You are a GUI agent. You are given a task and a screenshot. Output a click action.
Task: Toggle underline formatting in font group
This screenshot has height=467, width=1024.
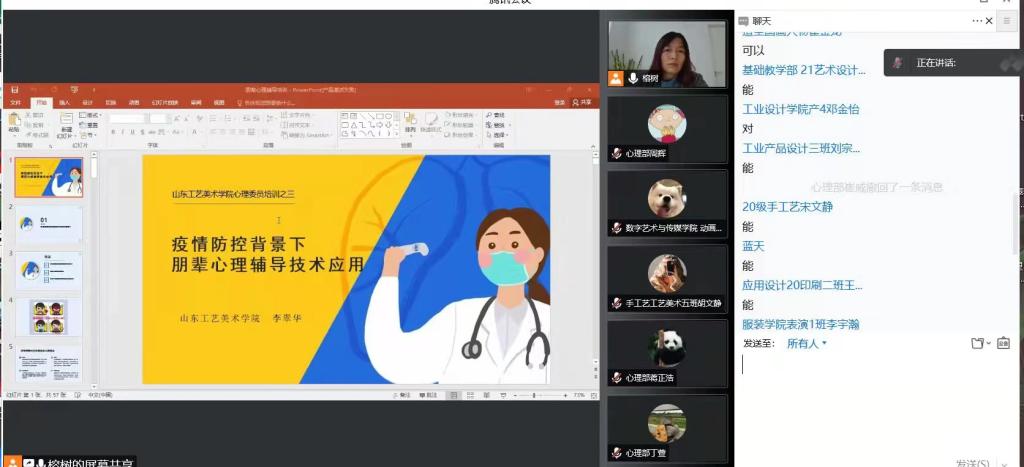pyautogui.click(x=134, y=132)
